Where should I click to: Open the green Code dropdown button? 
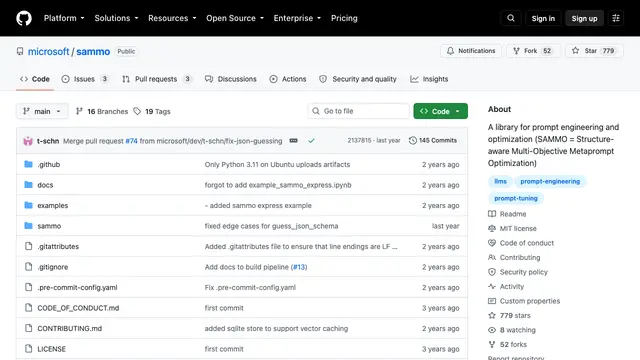point(440,111)
